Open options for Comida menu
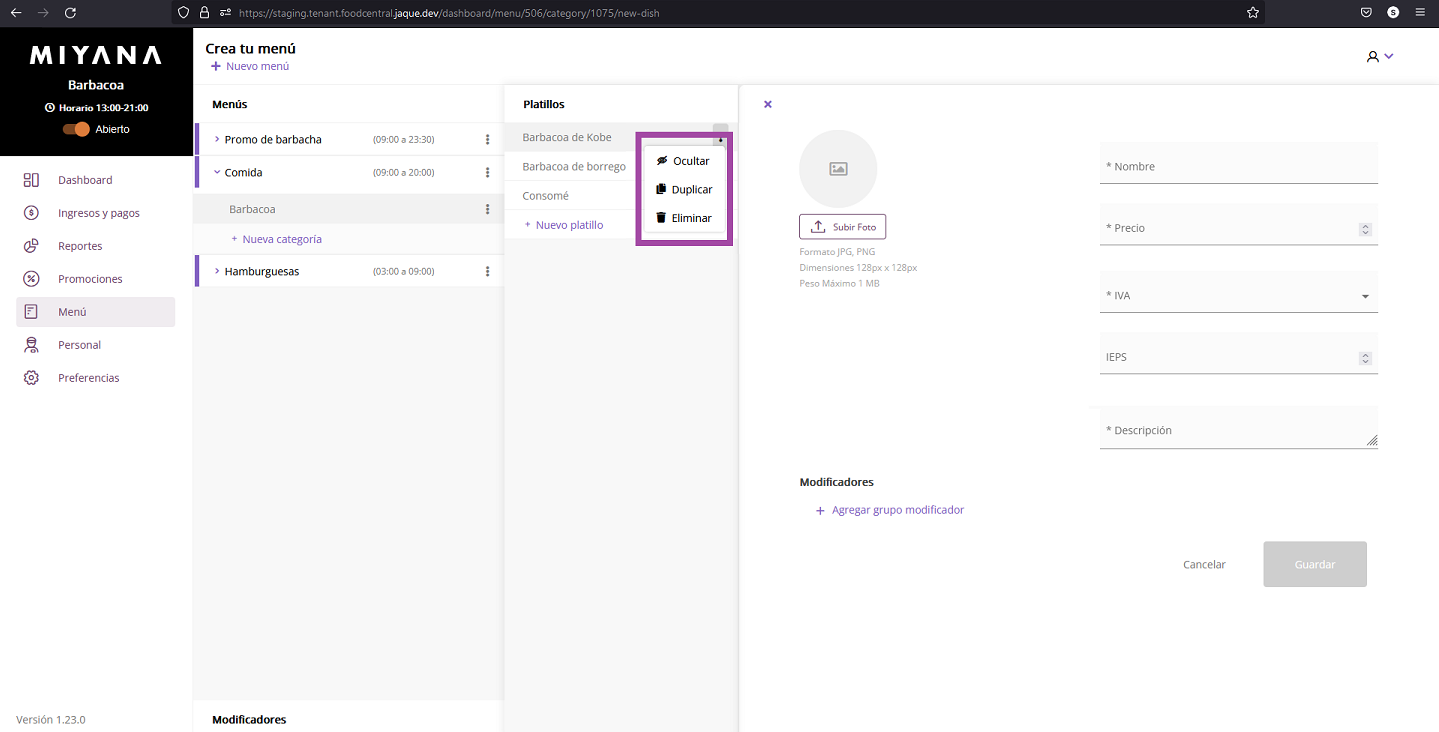The image size is (1439, 732). click(x=488, y=172)
